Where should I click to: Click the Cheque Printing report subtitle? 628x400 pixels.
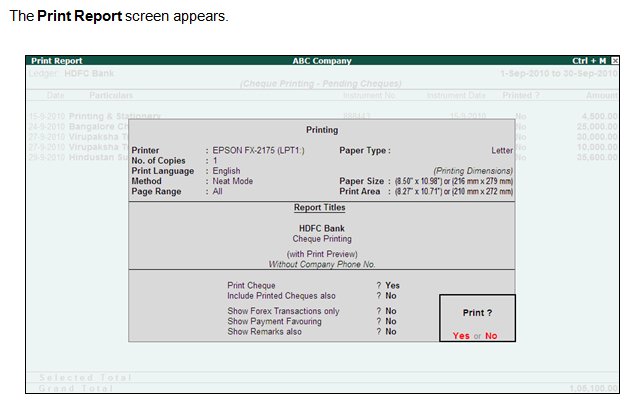tap(322, 239)
